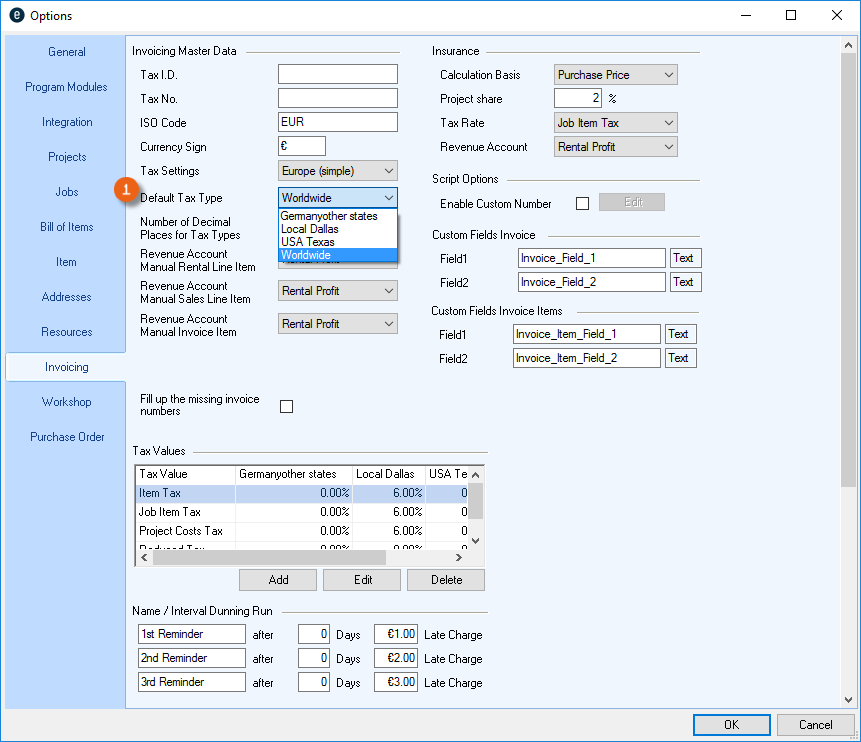Confirm settings with the OK button
The width and height of the screenshot is (861, 742).
tap(731, 725)
